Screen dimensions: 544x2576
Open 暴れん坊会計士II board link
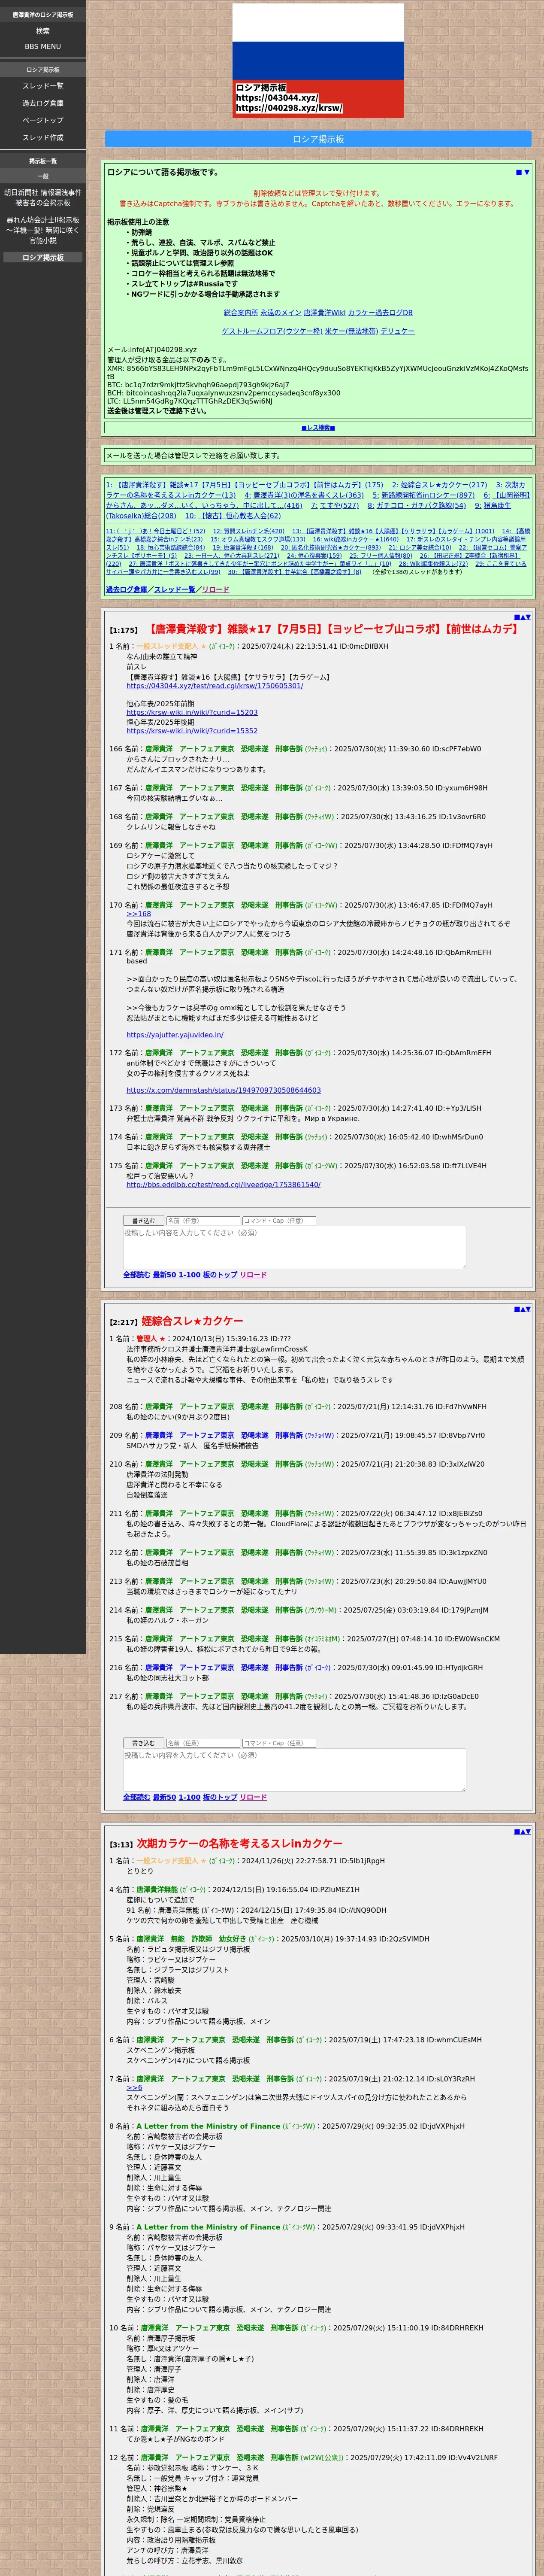(x=43, y=230)
